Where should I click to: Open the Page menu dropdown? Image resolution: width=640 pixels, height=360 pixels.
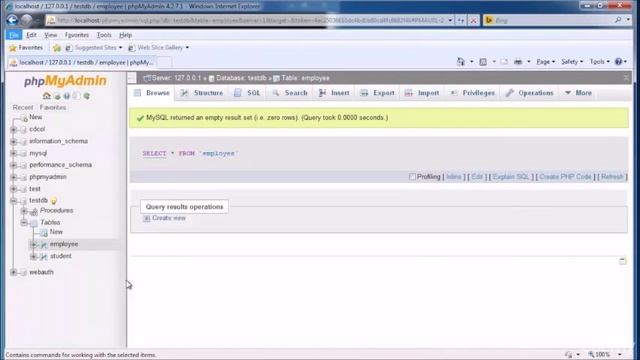point(546,62)
